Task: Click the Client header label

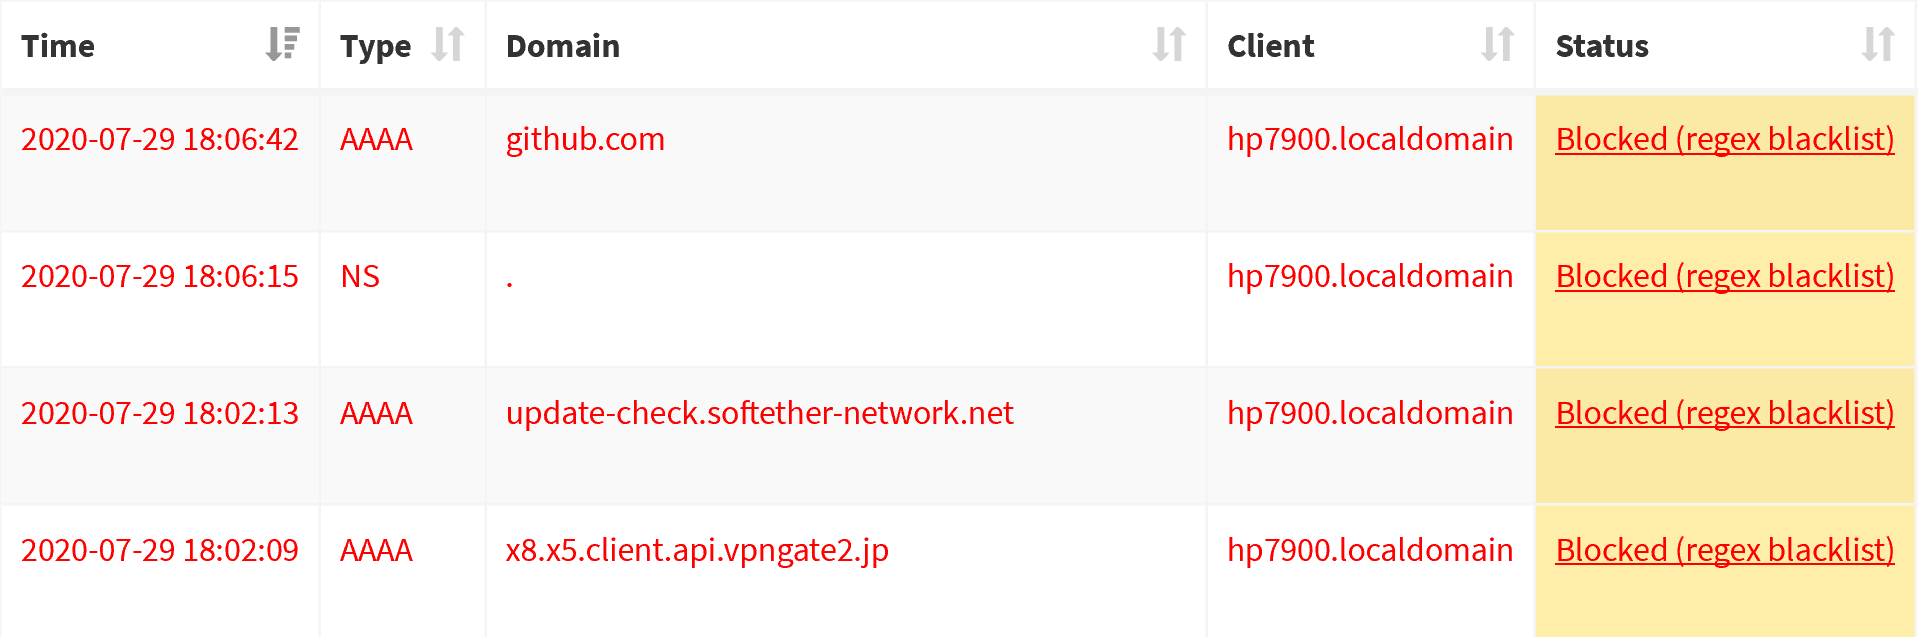Action: point(1270,46)
